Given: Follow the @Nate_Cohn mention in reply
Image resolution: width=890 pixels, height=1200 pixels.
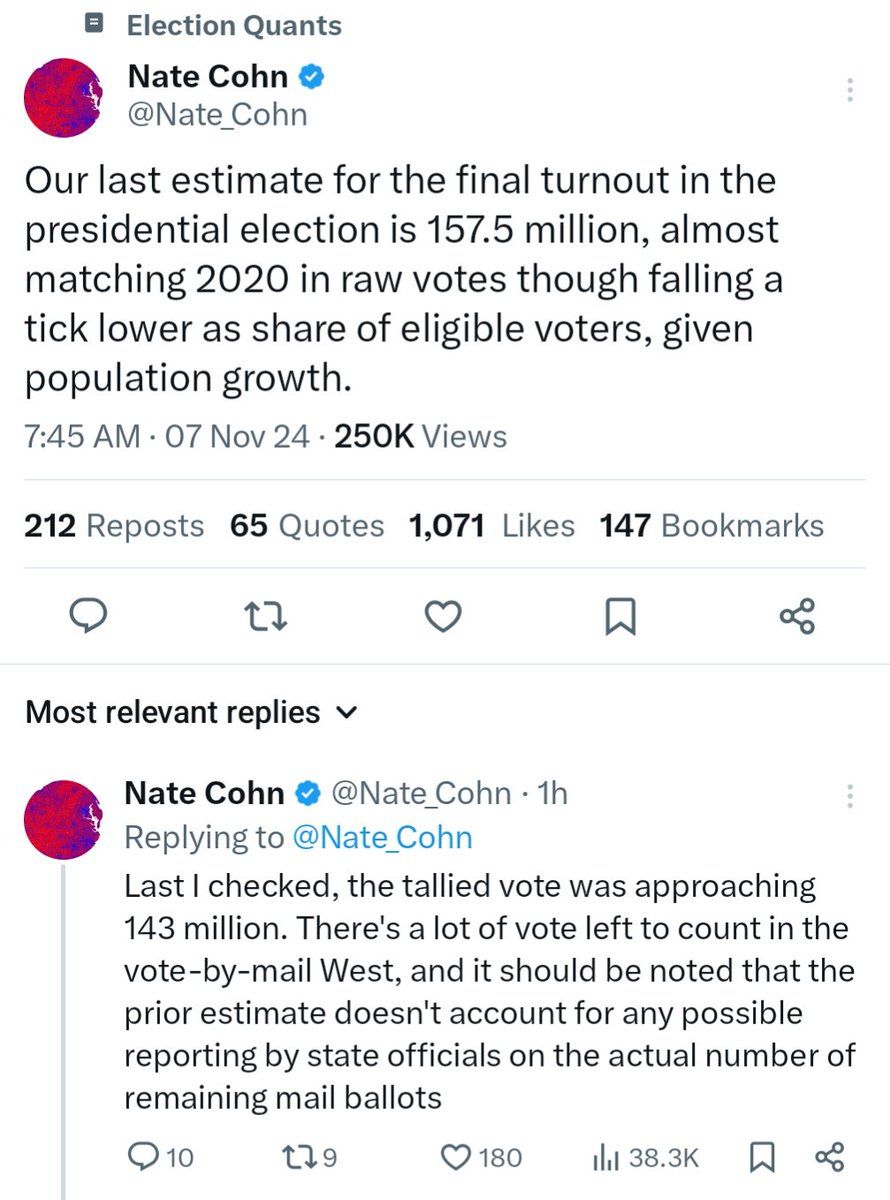Looking at the screenshot, I should tap(381, 837).
